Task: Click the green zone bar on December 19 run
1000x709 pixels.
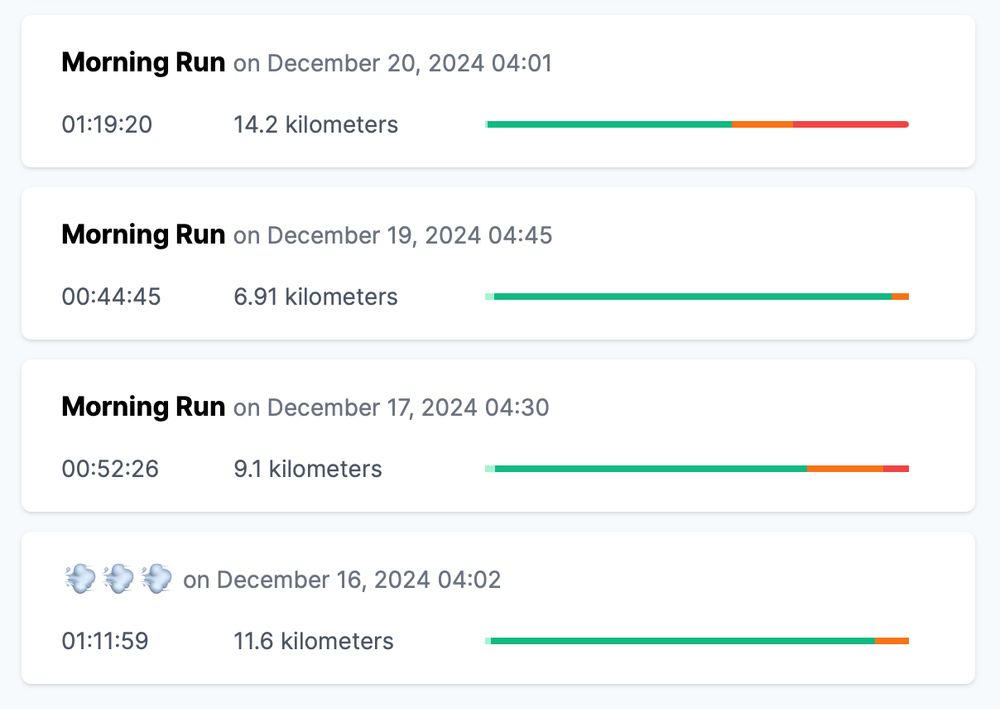Action: click(690, 296)
